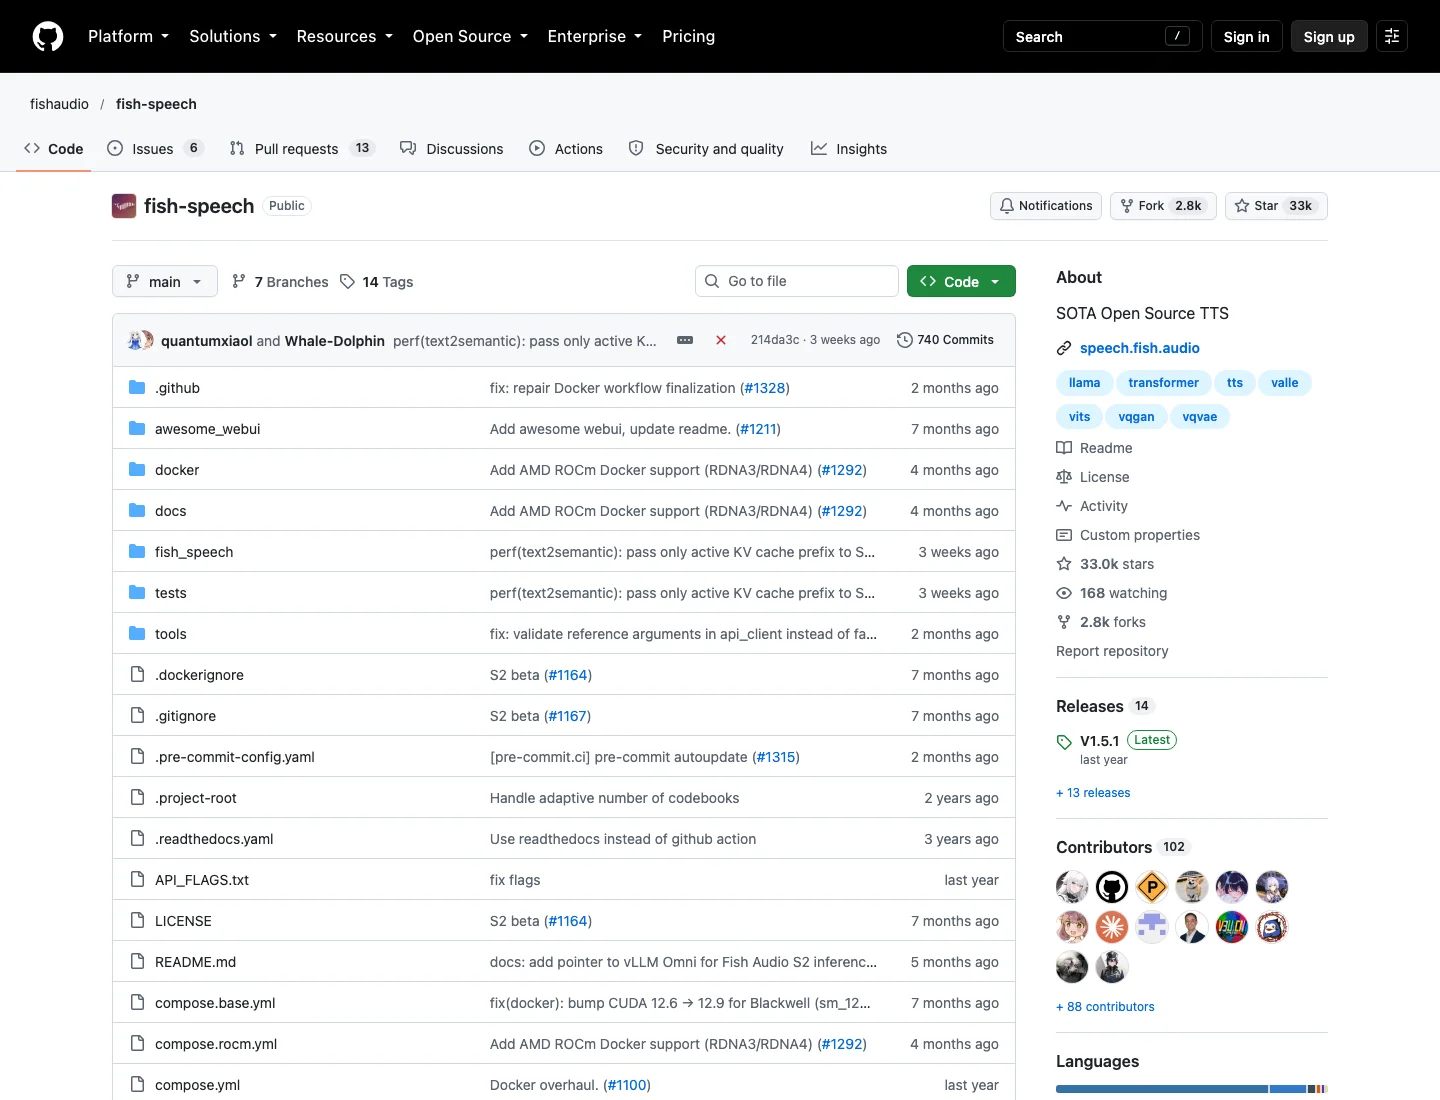The image size is (1440, 1100).
Task: Expand the Solutions menu
Action: coord(233,36)
